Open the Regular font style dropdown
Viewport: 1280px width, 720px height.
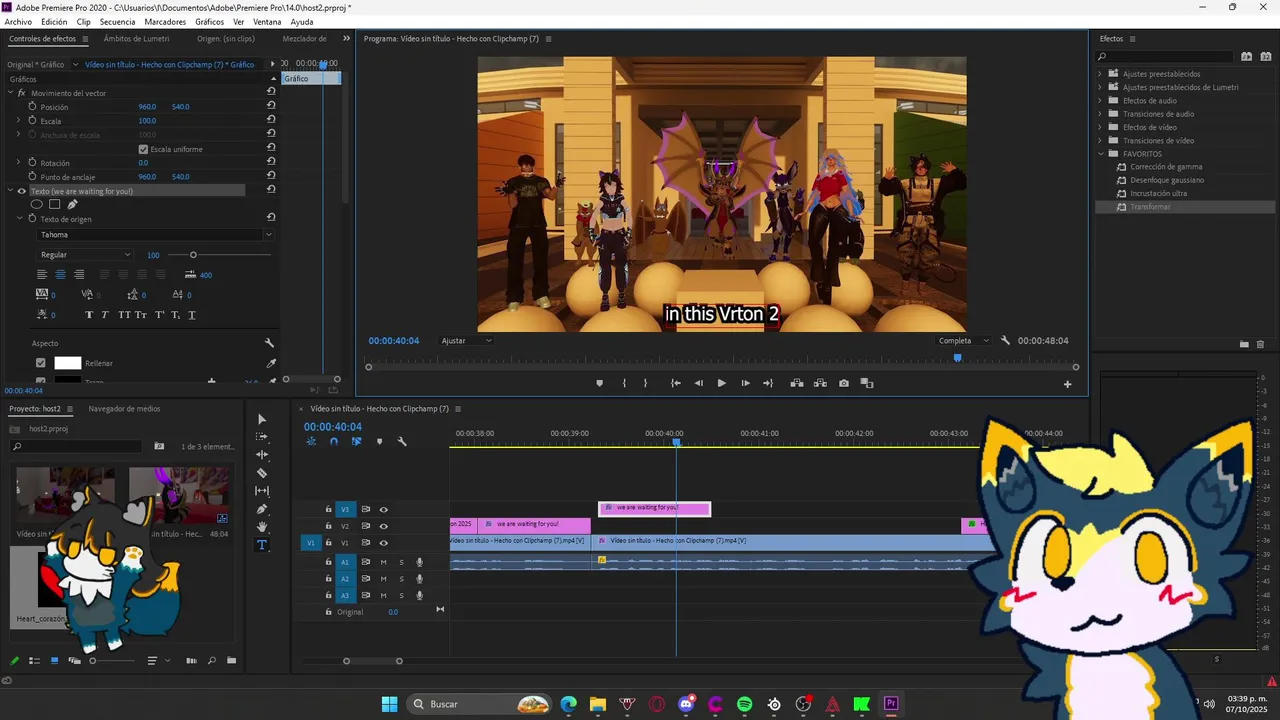click(x=85, y=255)
